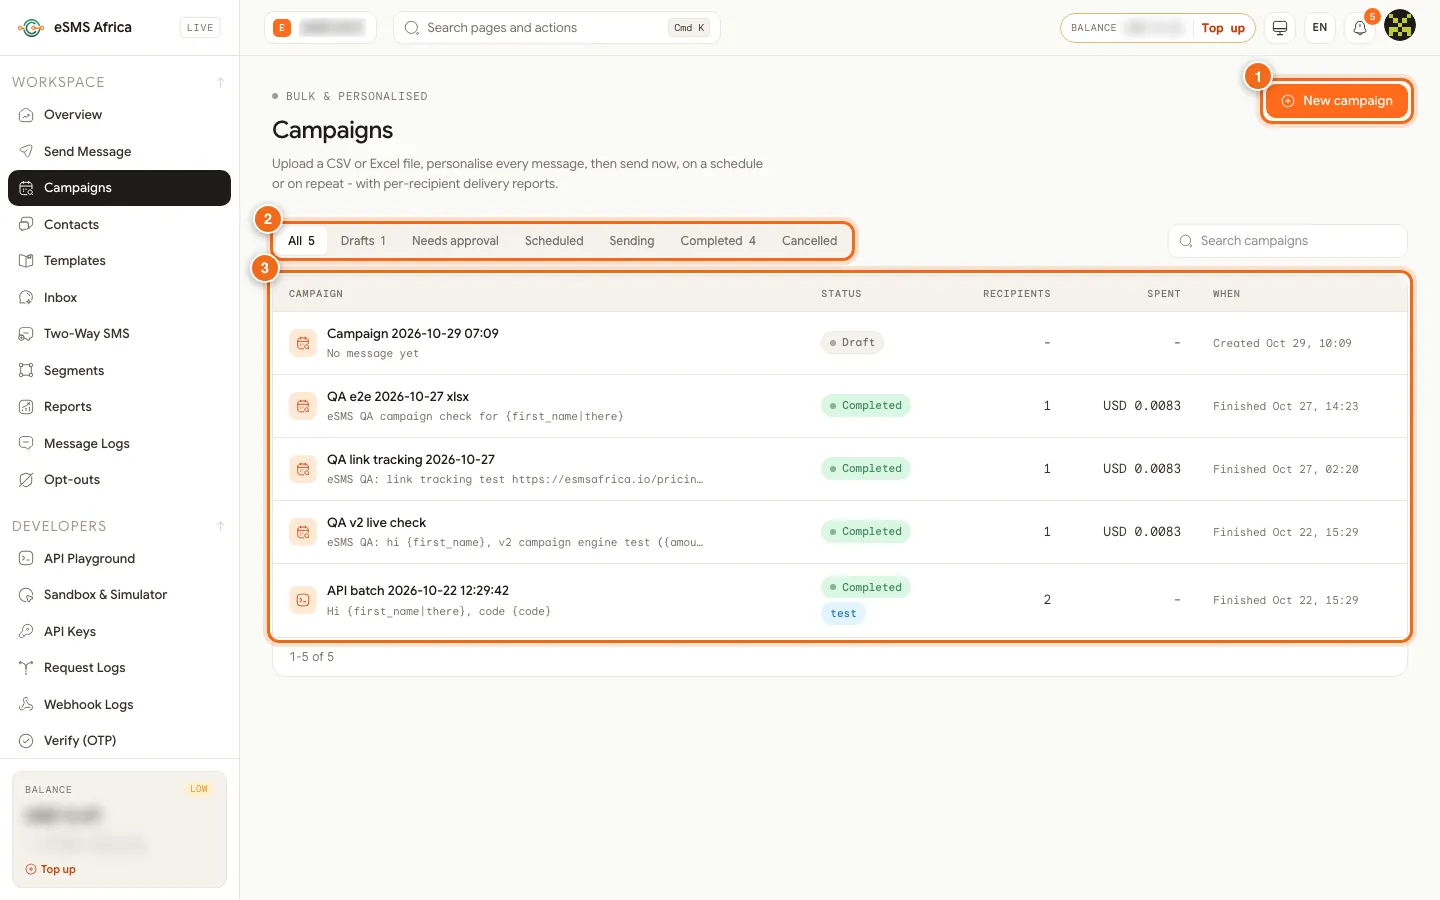
Task: Switch to the Sending tab
Action: (x=632, y=241)
